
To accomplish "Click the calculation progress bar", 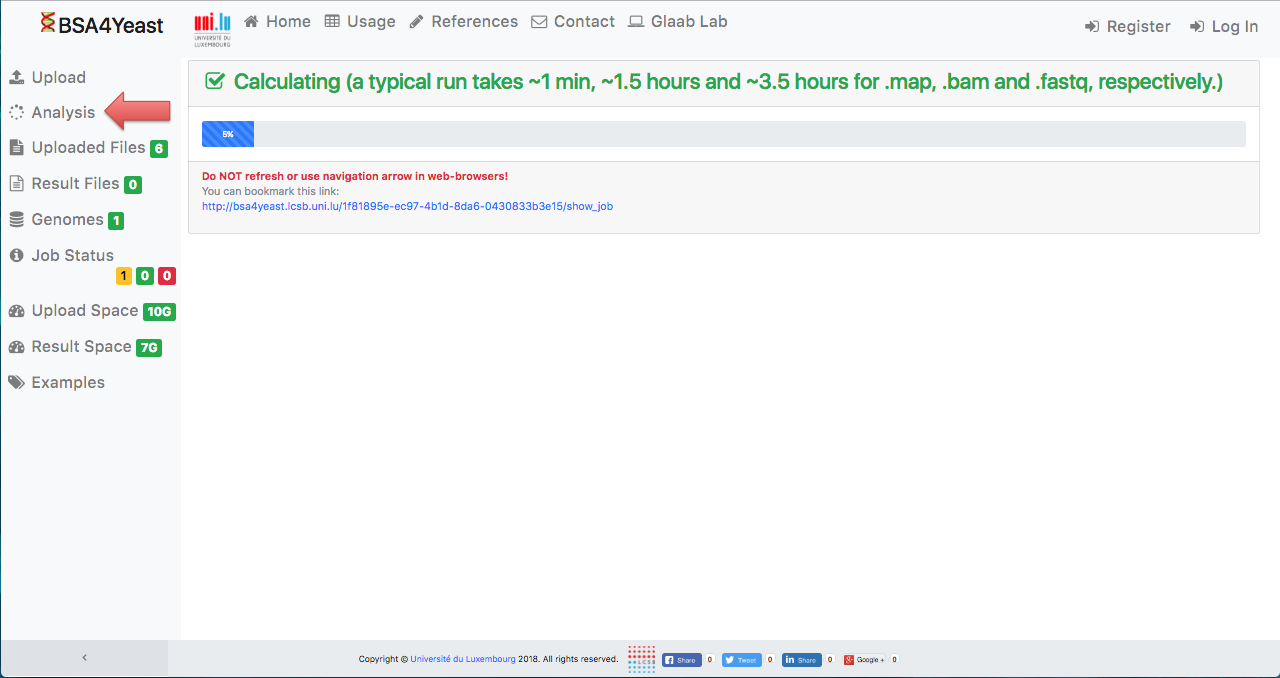I will (723, 134).
